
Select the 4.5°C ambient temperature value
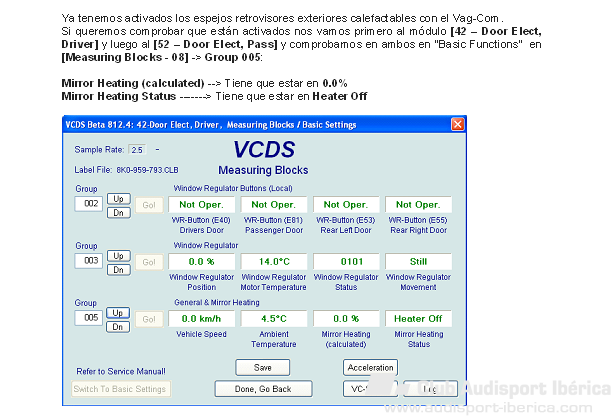point(274,319)
